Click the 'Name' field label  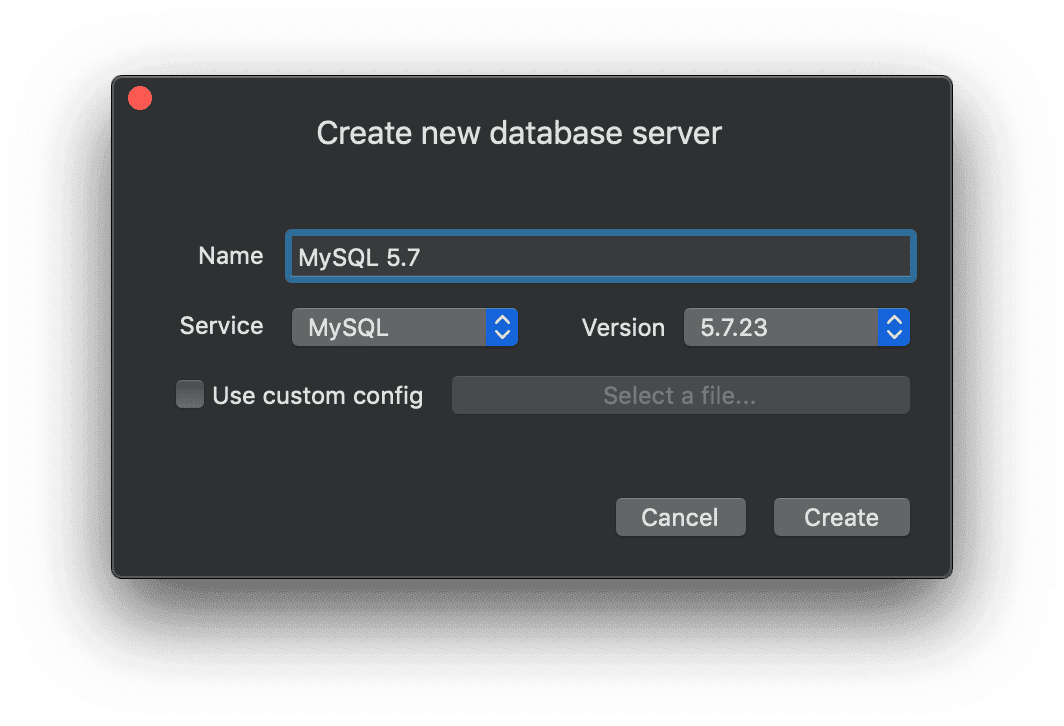tap(231, 256)
